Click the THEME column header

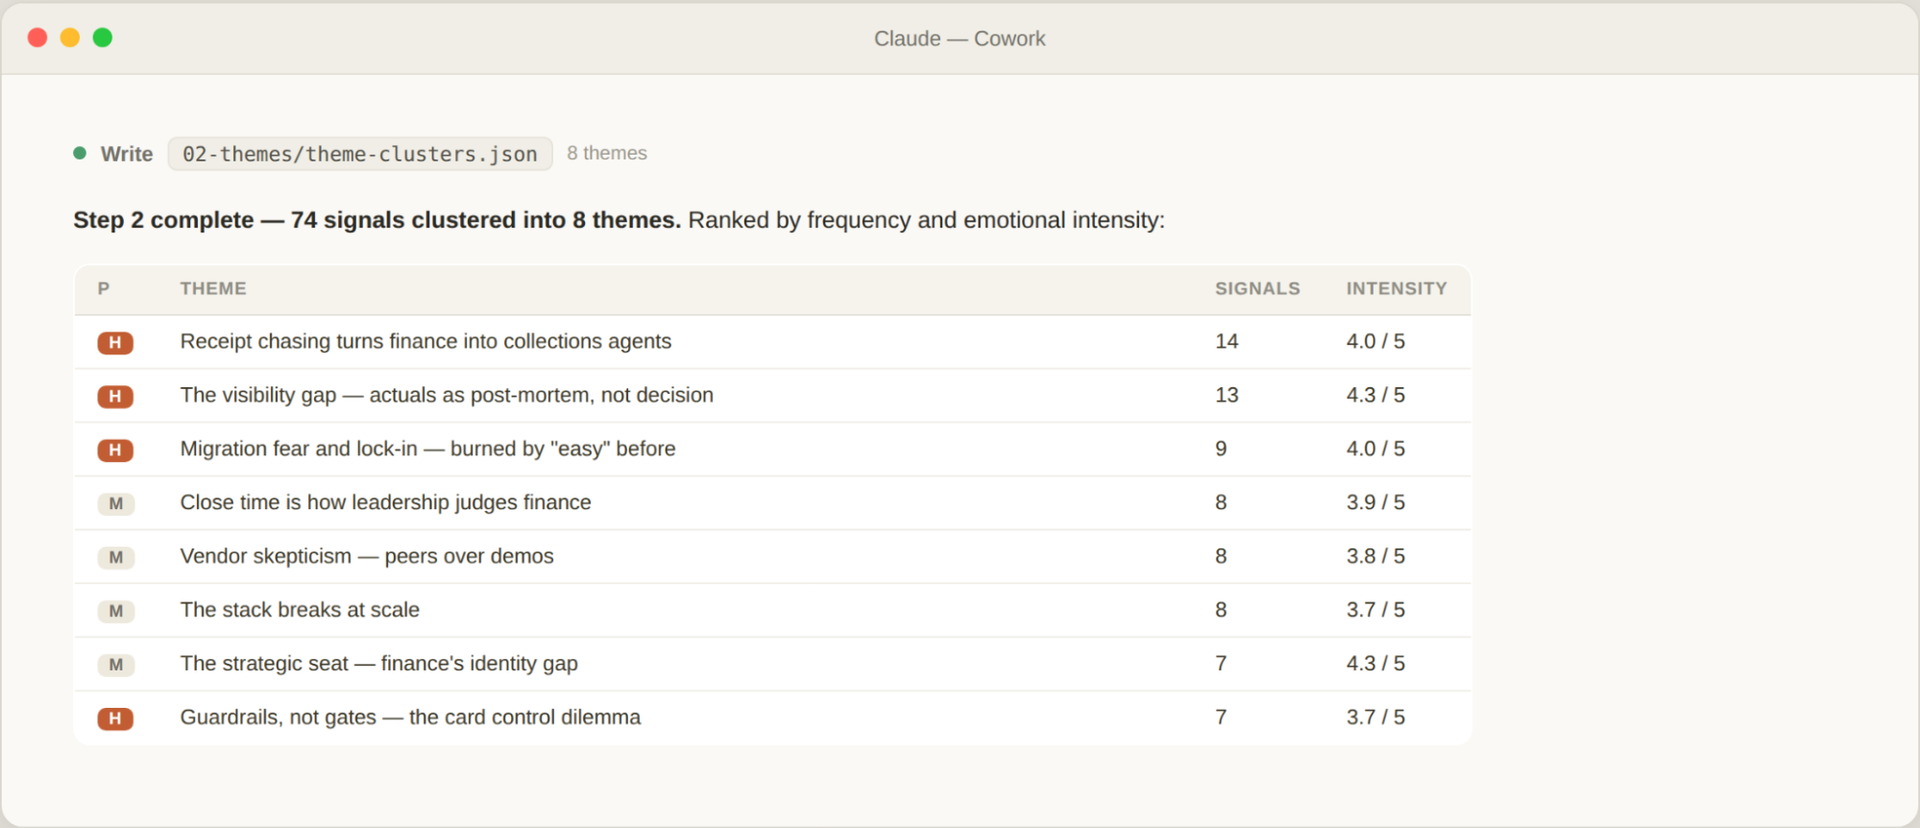tap(213, 288)
